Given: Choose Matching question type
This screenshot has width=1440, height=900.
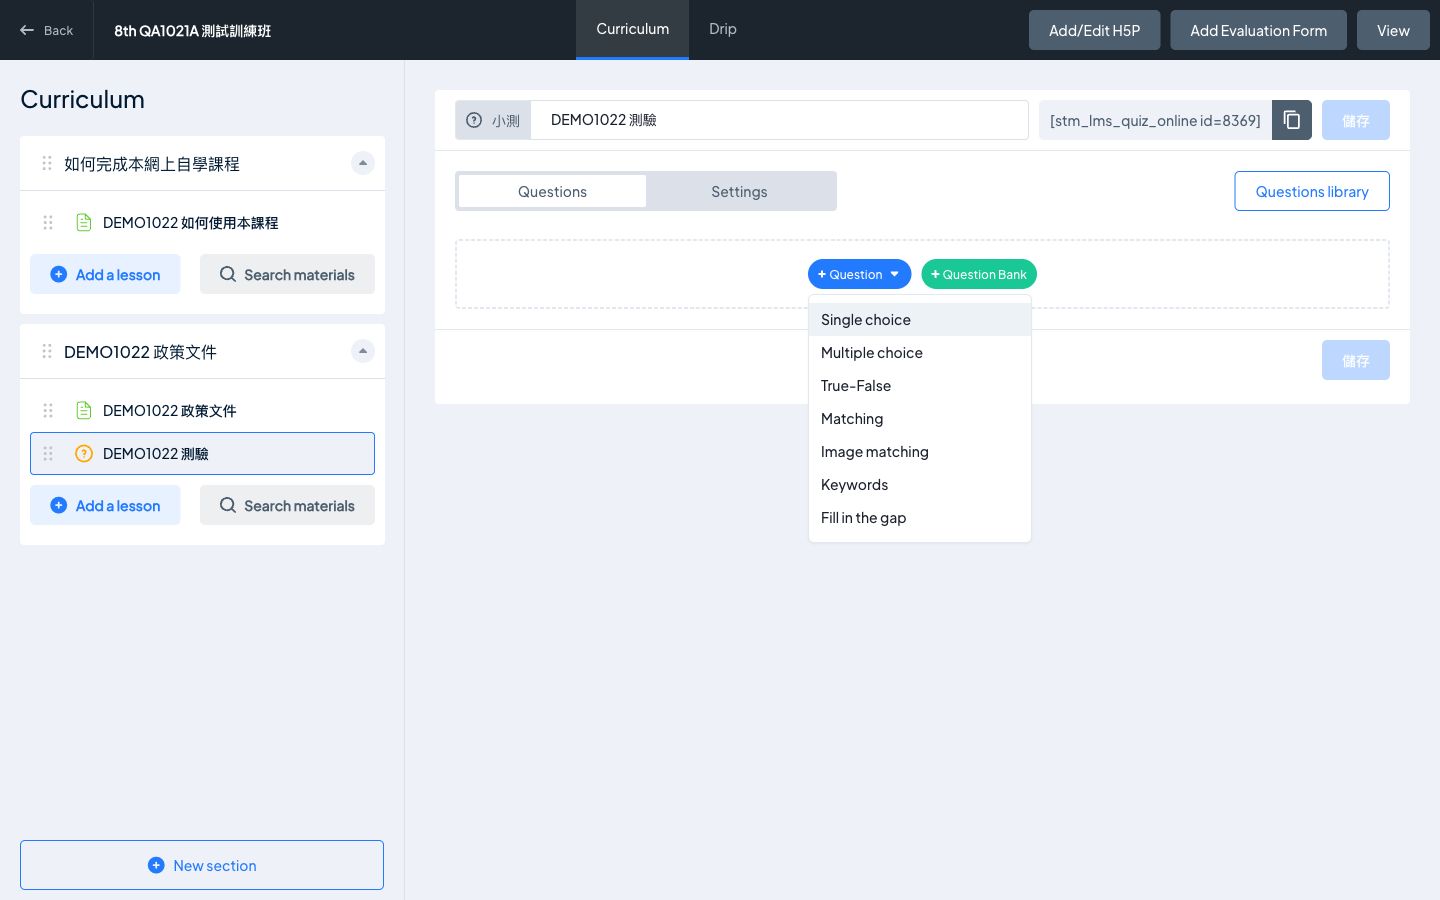Looking at the screenshot, I should [919, 419].
